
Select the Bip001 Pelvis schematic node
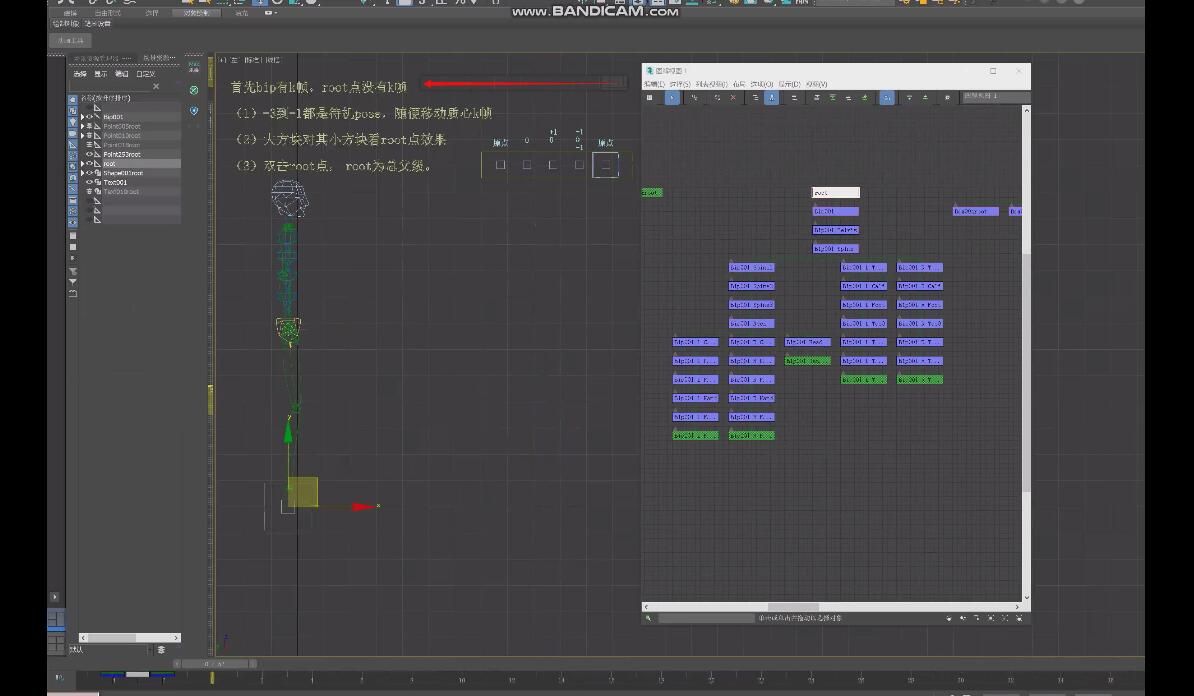pyautogui.click(x=835, y=230)
